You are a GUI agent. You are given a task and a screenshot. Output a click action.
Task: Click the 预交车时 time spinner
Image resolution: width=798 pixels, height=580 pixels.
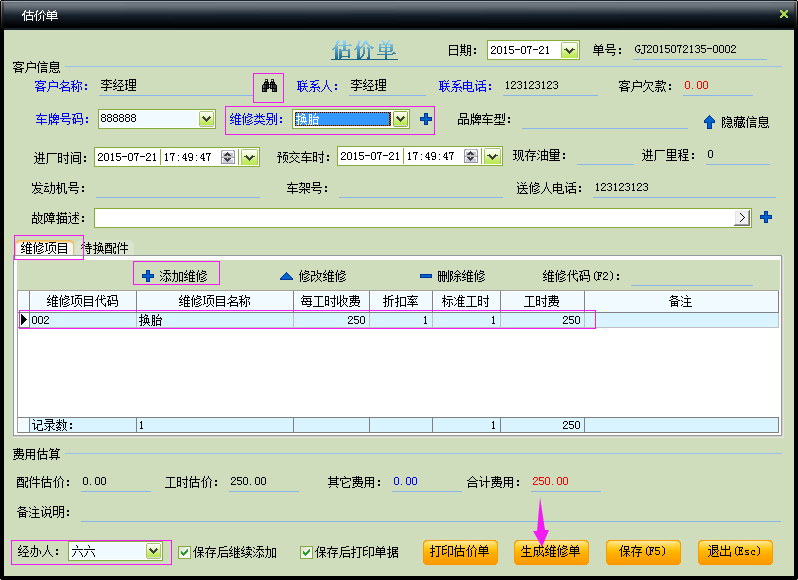(471, 156)
